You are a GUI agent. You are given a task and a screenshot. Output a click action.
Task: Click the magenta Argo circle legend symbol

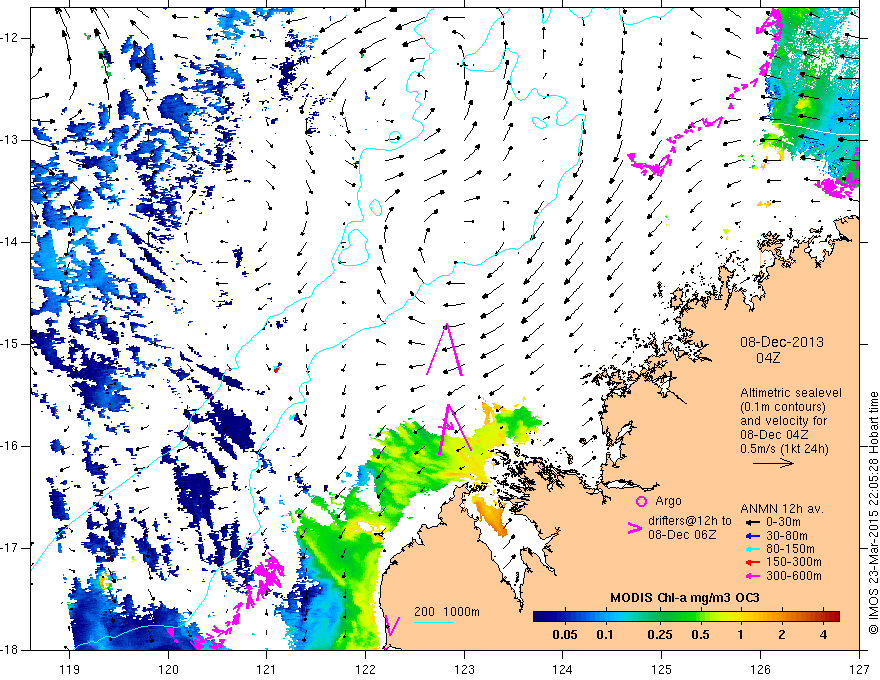pyautogui.click(x=641, y=501)
